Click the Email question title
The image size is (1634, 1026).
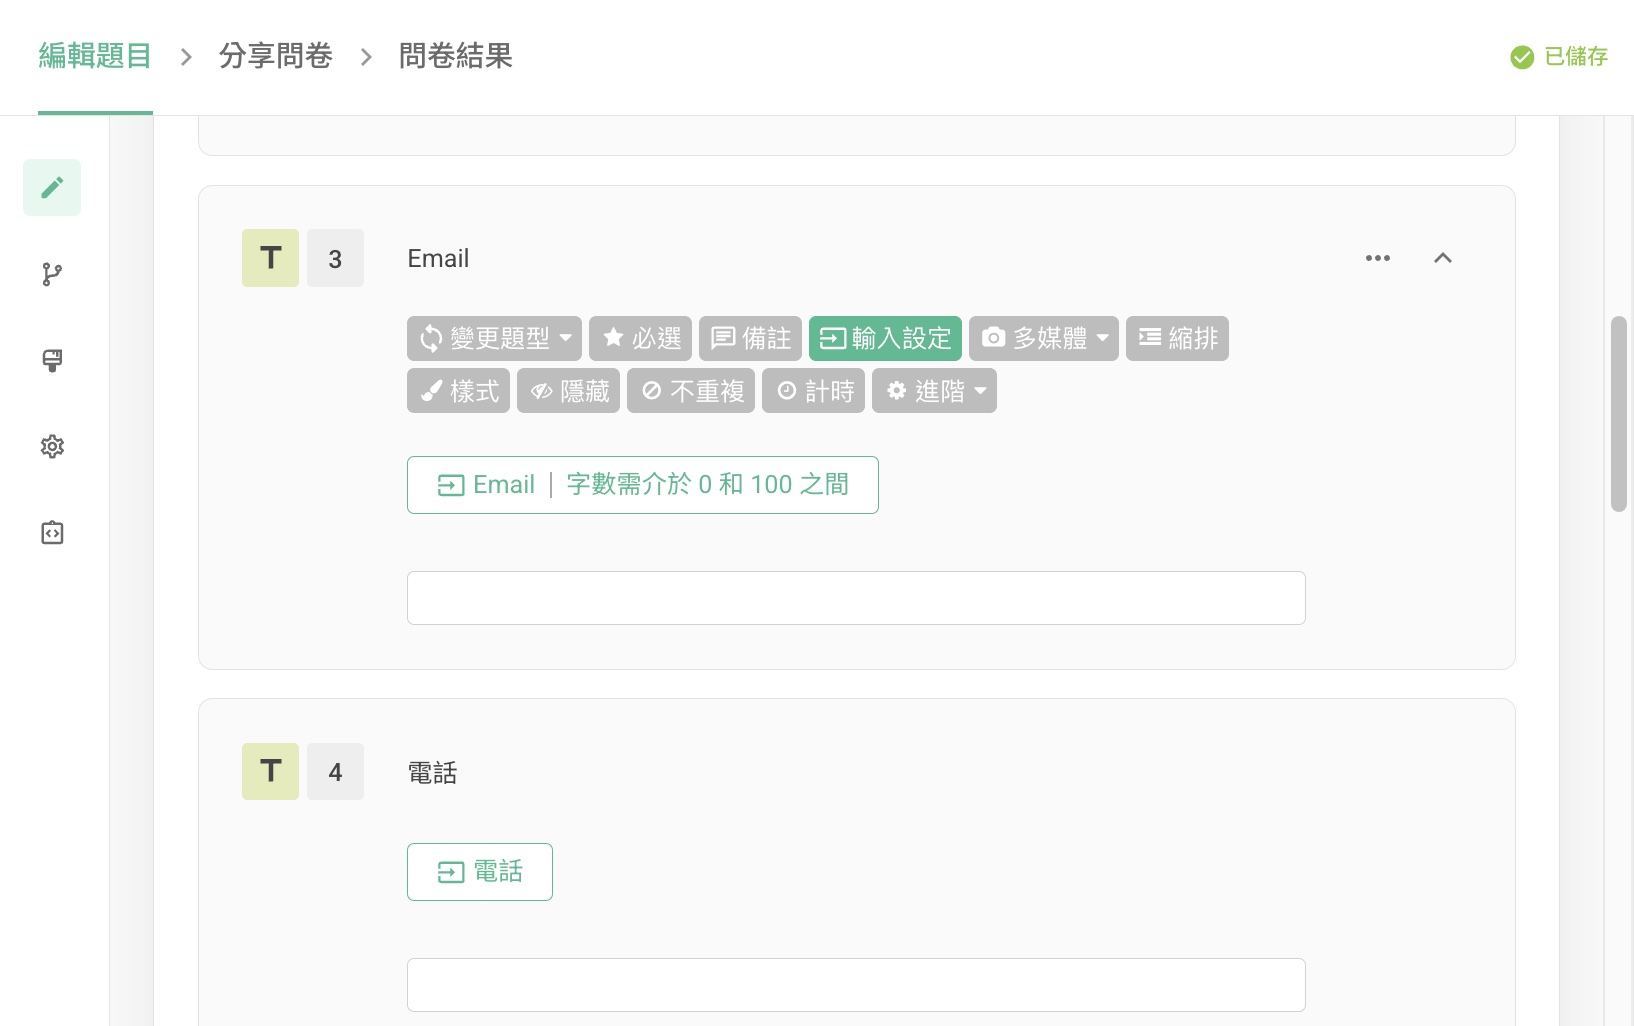438,258
